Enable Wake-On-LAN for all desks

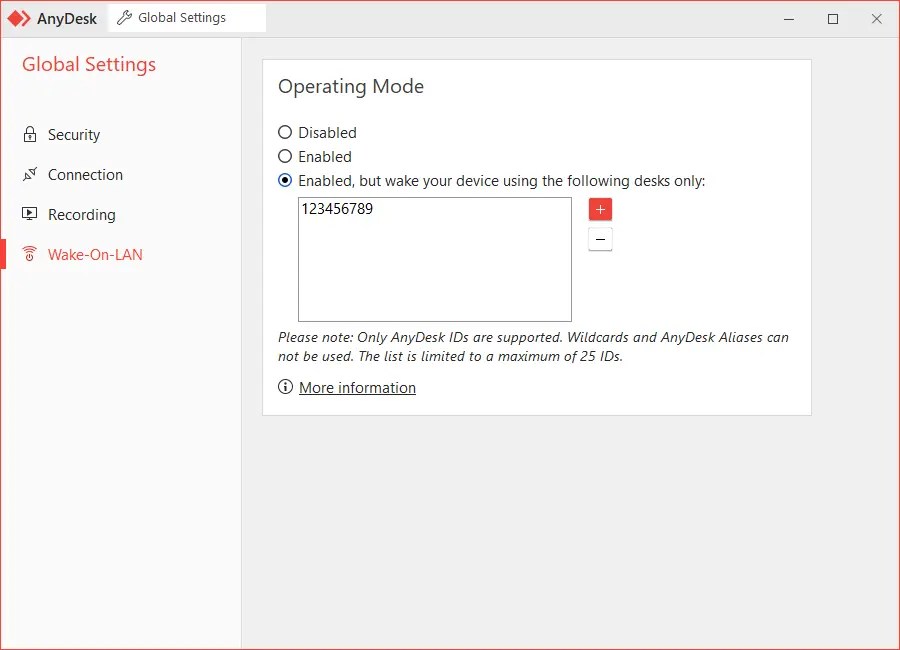pyautogui.click(x=285, y=156)
